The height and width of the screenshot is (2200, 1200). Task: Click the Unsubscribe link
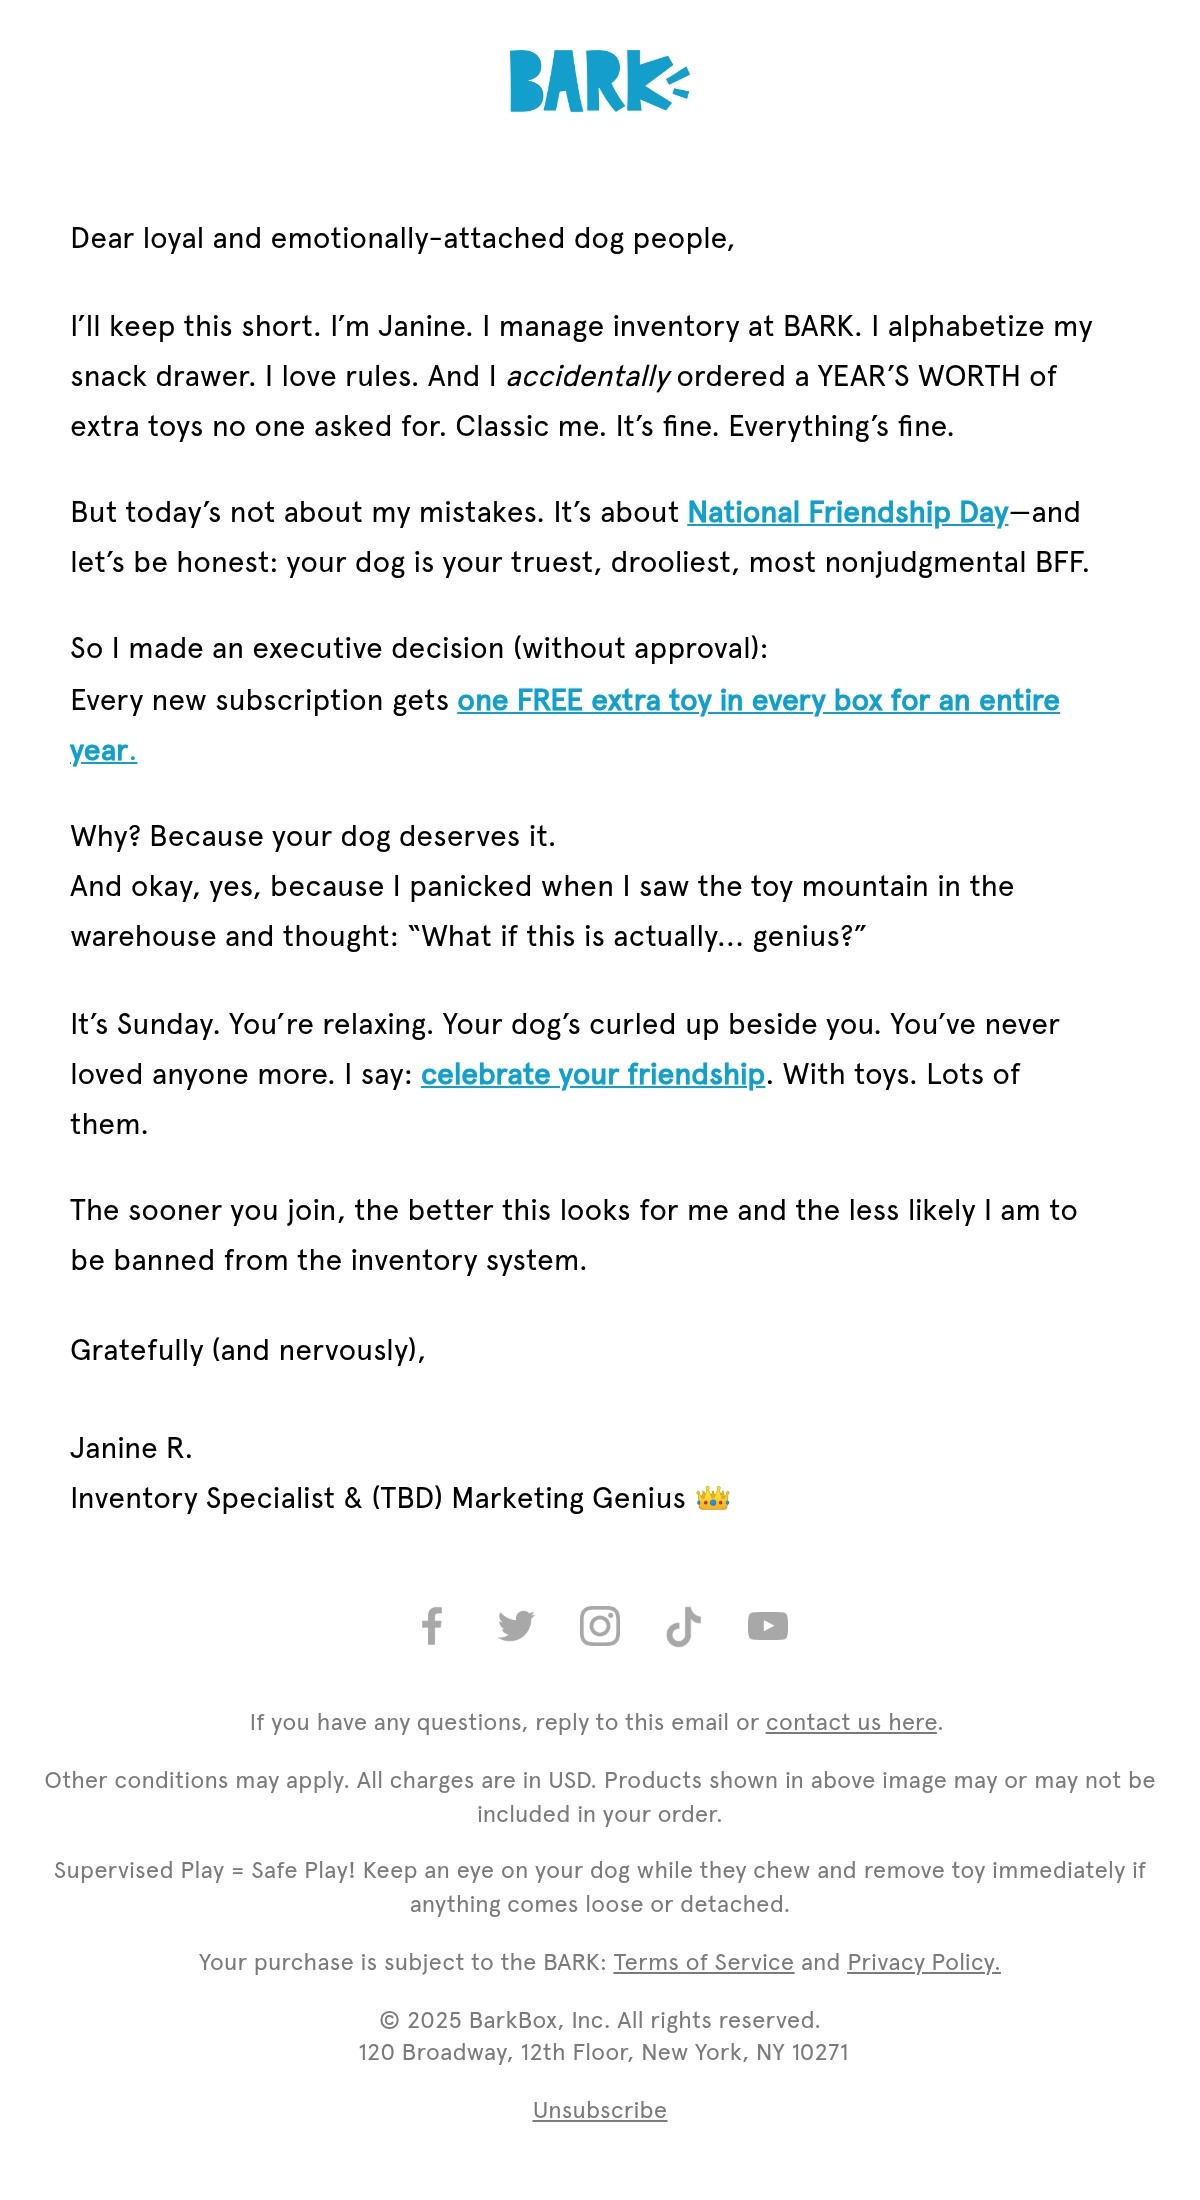point(600,2110)
